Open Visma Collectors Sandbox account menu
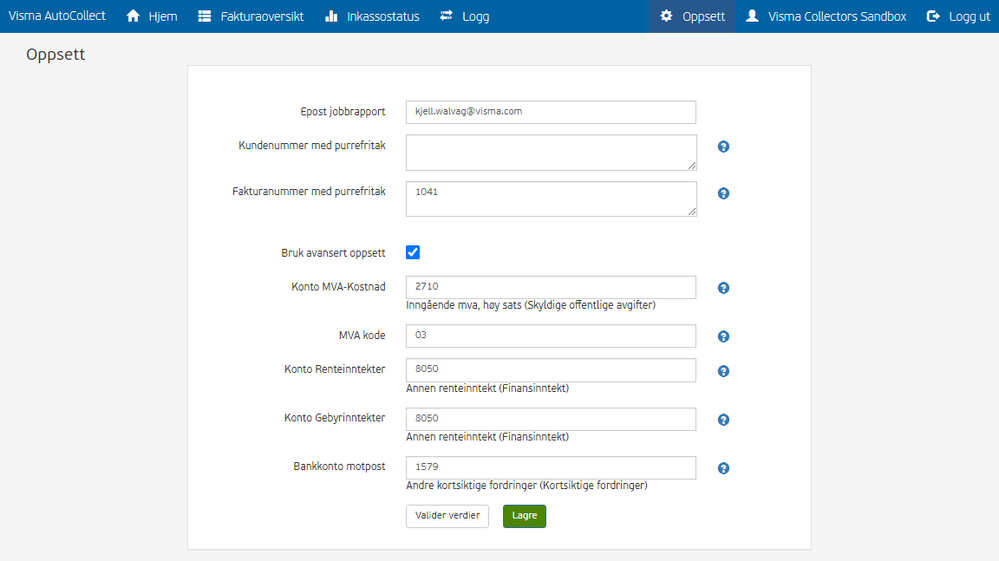The image size is (999, 561). [x=826, y=16]
